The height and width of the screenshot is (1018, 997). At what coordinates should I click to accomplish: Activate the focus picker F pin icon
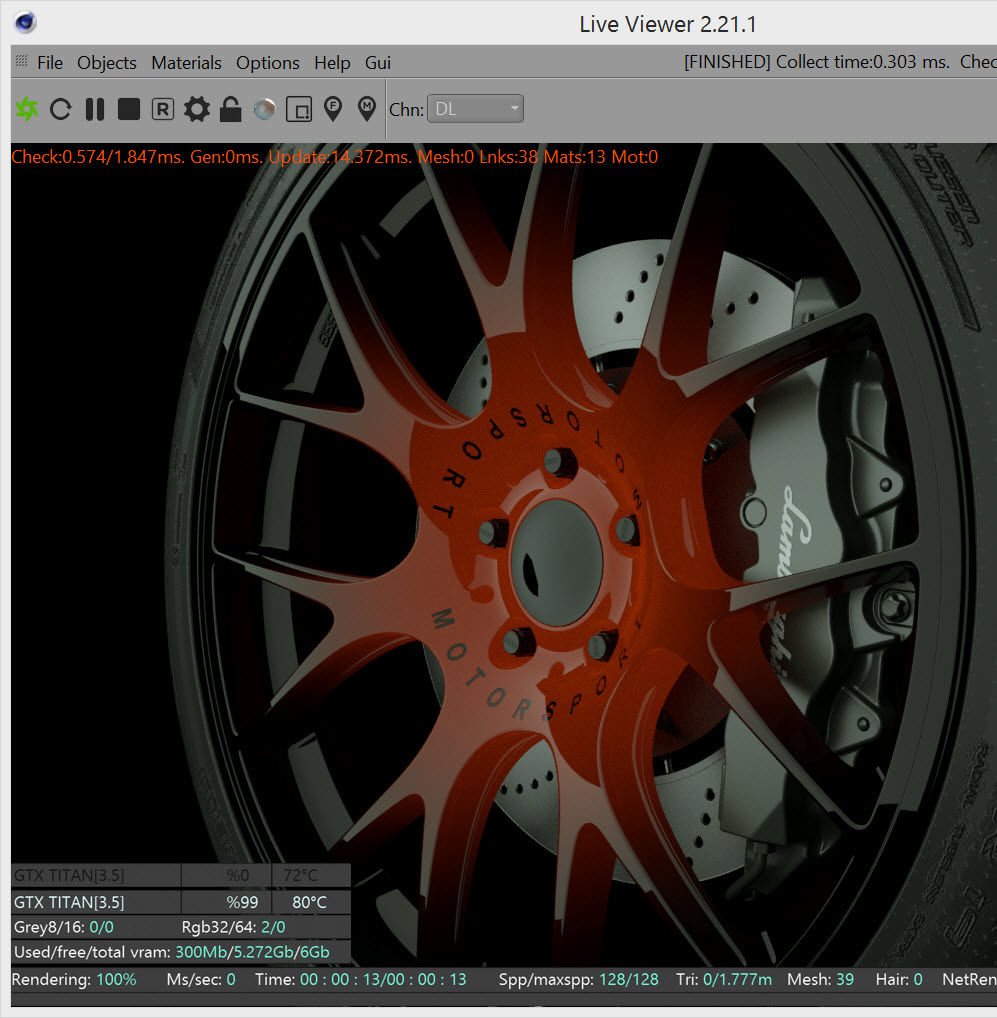tap(333, 109)
